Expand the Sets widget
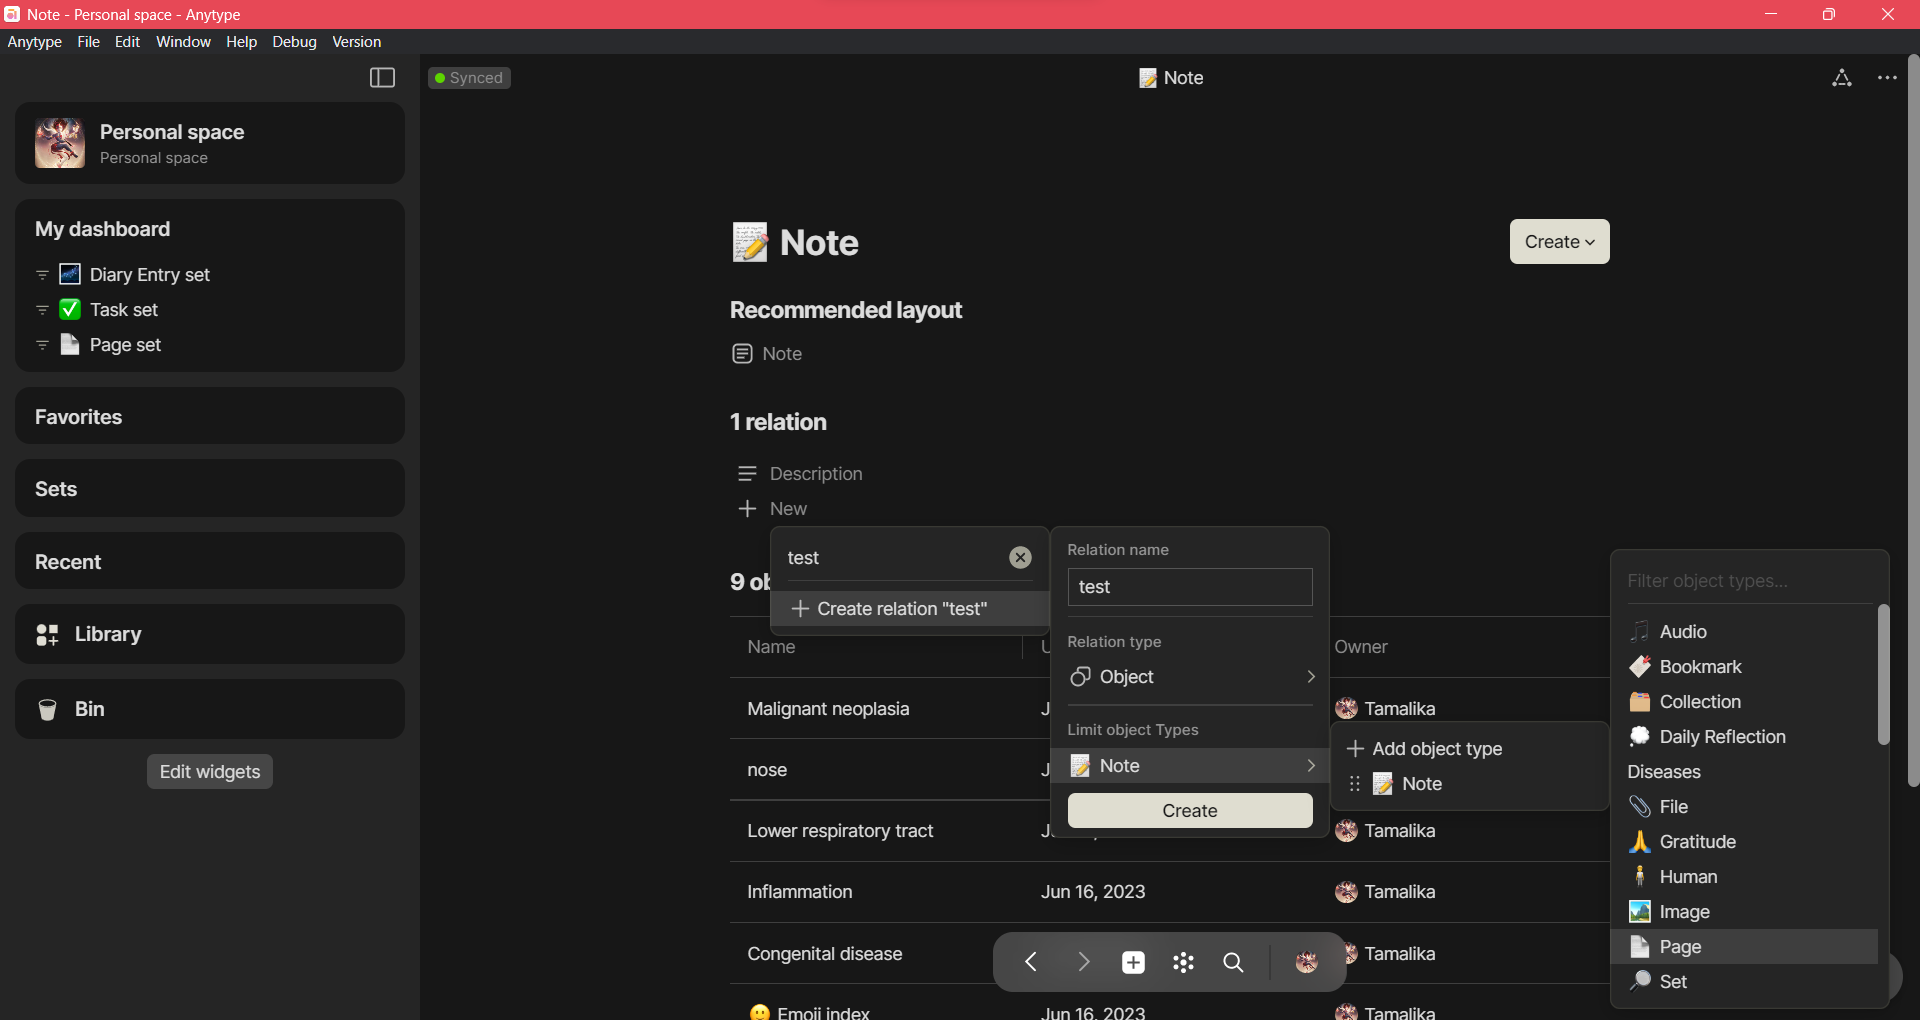This screenshot has height=1020, width=1920. [210, 489]
